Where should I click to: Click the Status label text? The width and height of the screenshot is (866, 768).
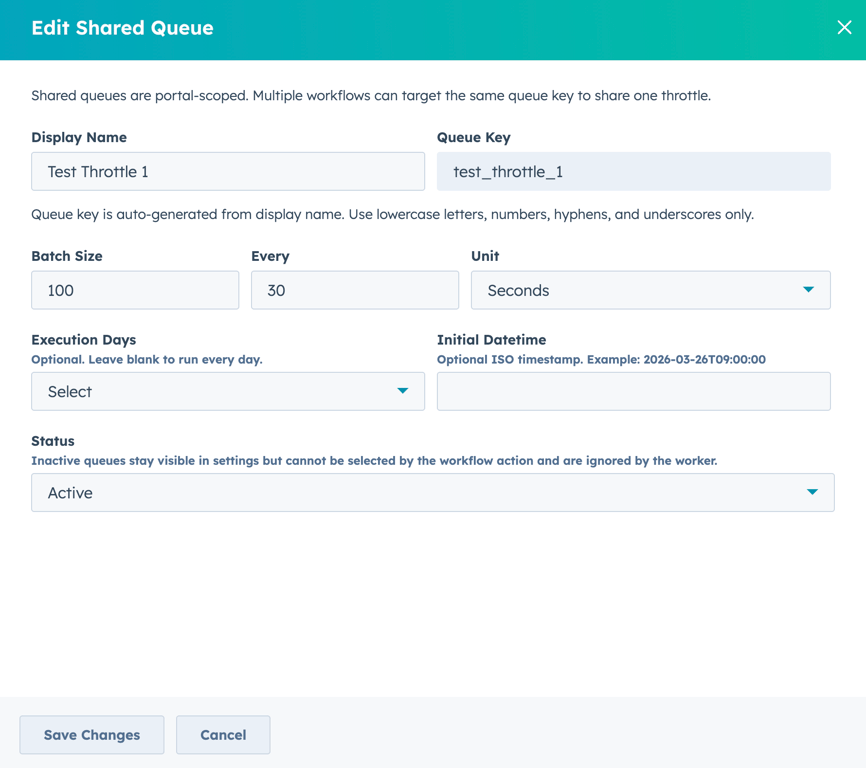point(53,441)
